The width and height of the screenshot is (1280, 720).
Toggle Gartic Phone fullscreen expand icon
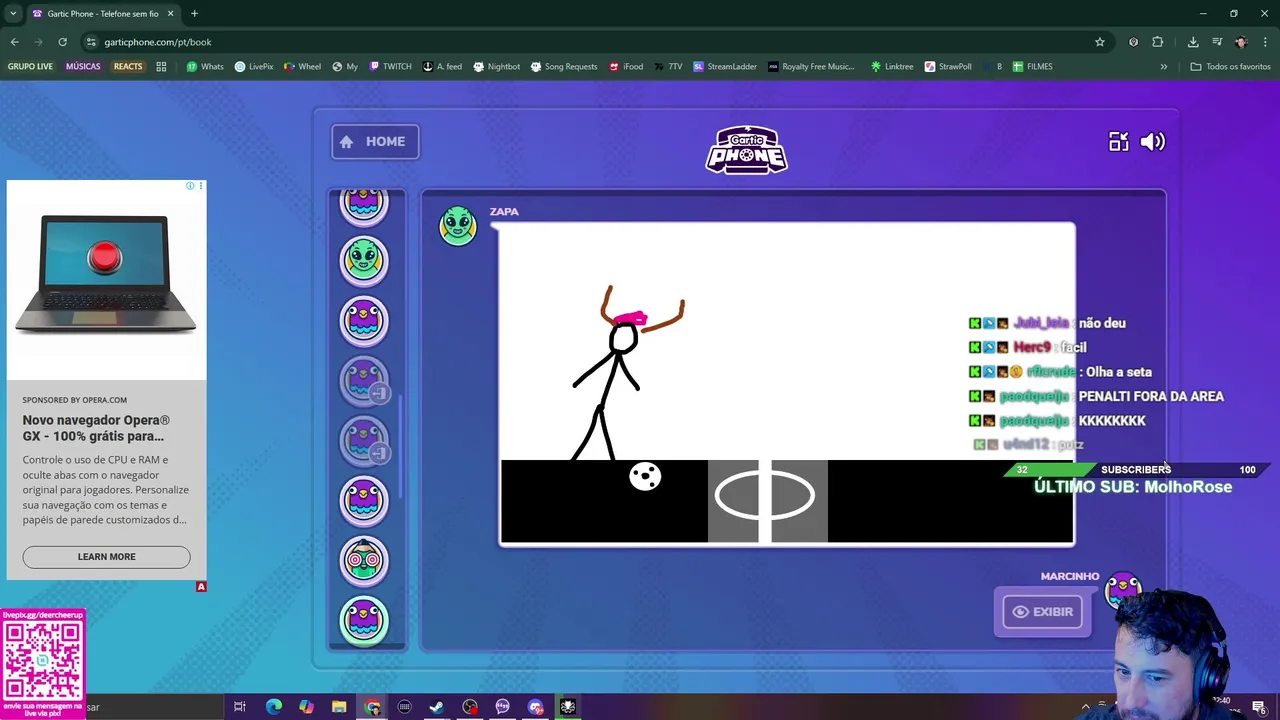pos(1118,142)
